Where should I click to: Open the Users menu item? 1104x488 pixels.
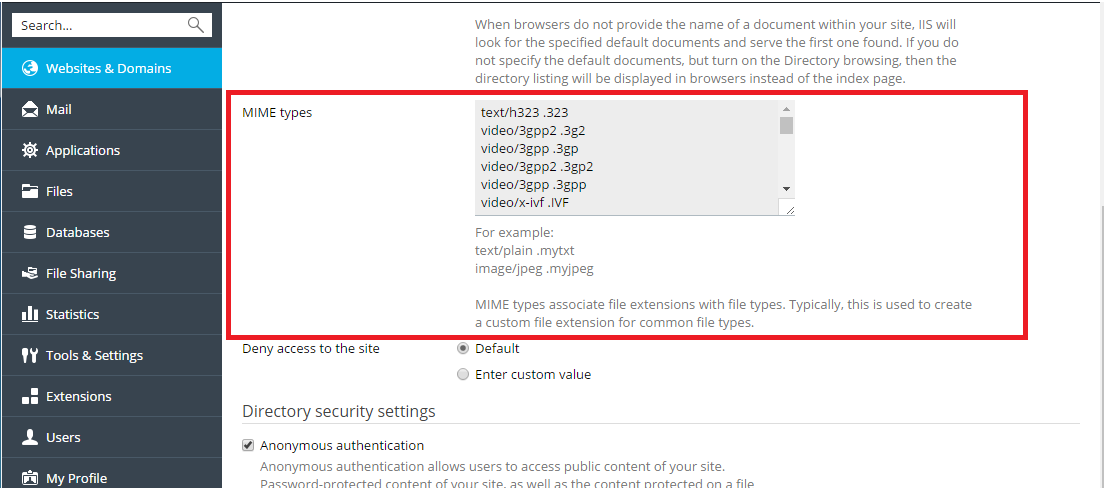coord(63,438)
